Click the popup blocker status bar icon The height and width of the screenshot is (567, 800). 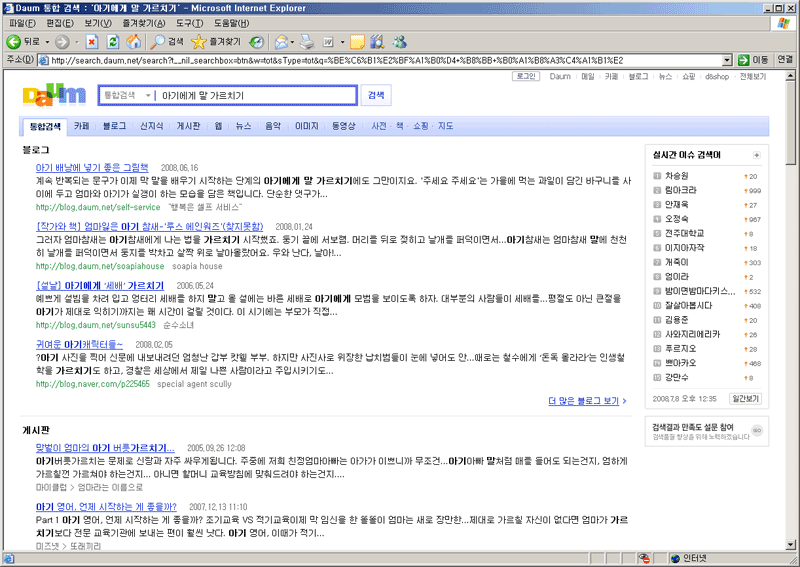coord(644,559)
